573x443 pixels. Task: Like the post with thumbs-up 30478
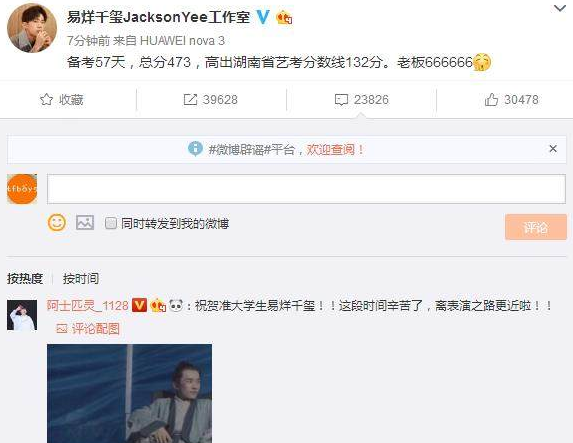(x=491, y=99)
